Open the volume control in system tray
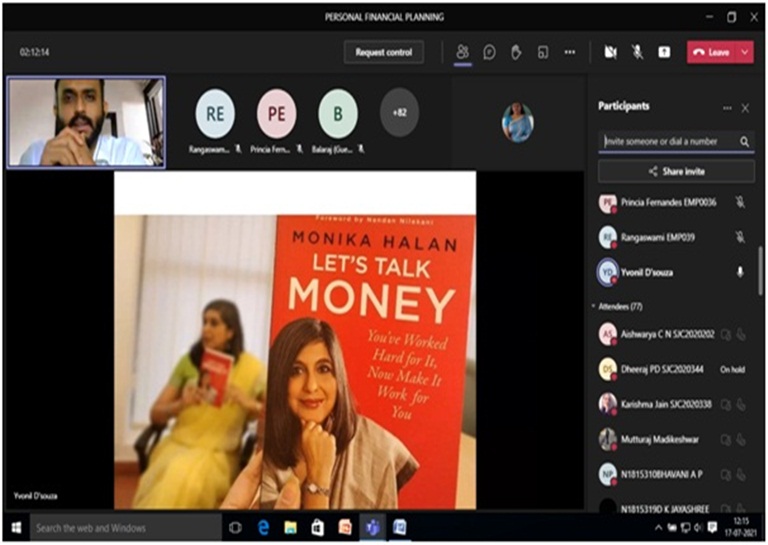Image resolution: width=768 pixels, height=545 pixels. coord(698,527)
